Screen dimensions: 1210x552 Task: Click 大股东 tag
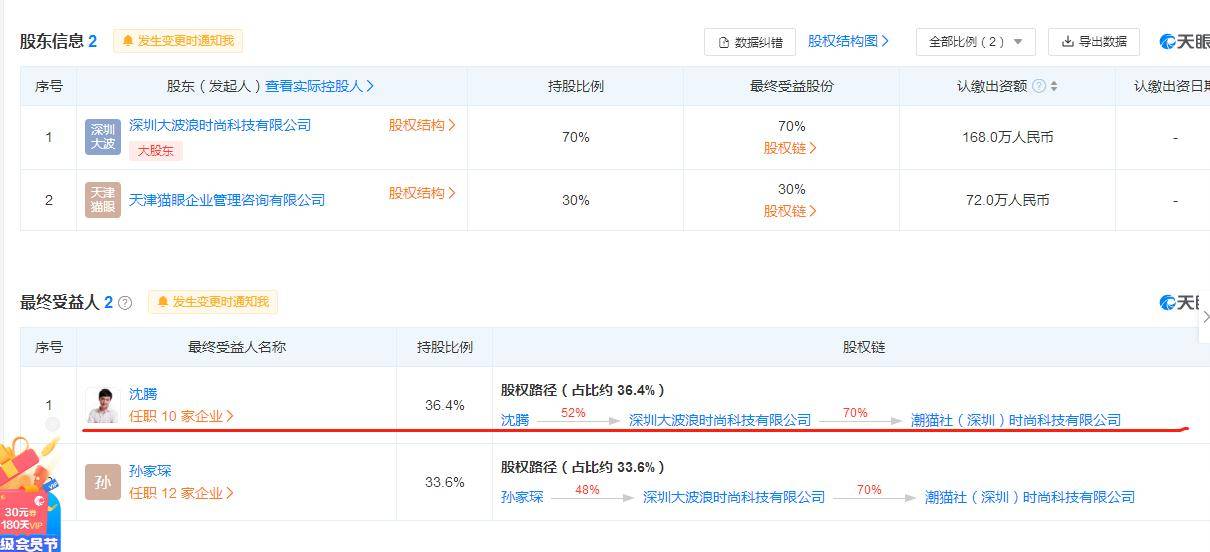click(155, 151)
